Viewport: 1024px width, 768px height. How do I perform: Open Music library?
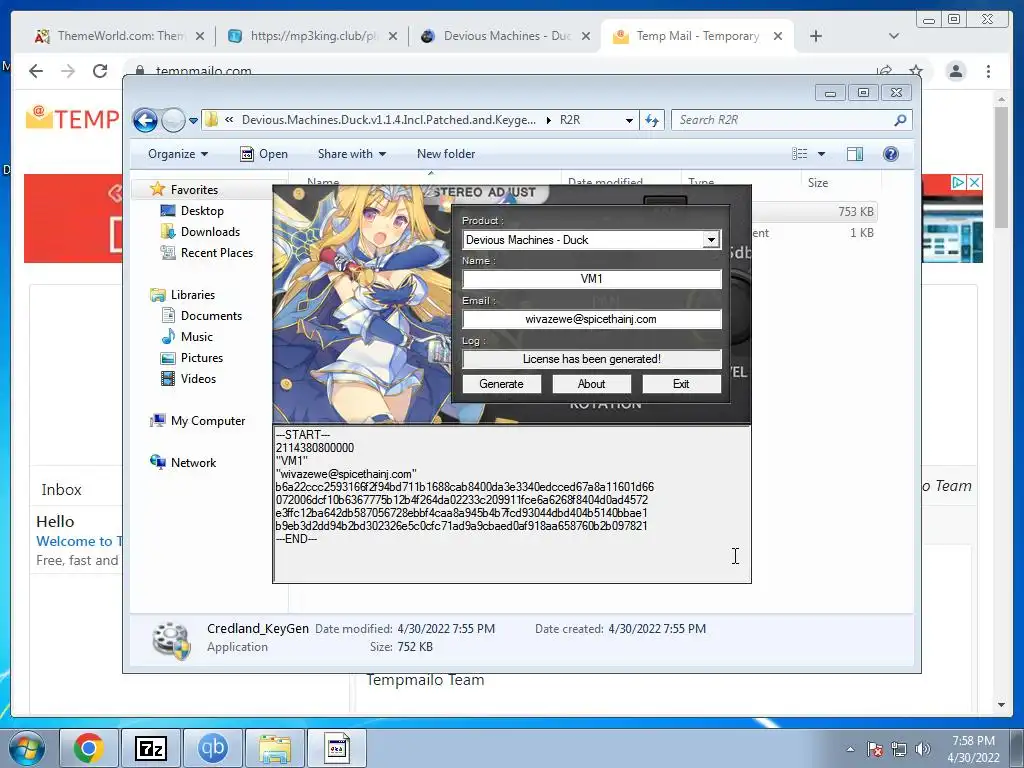pyautogui.click(x=196, y=337)
